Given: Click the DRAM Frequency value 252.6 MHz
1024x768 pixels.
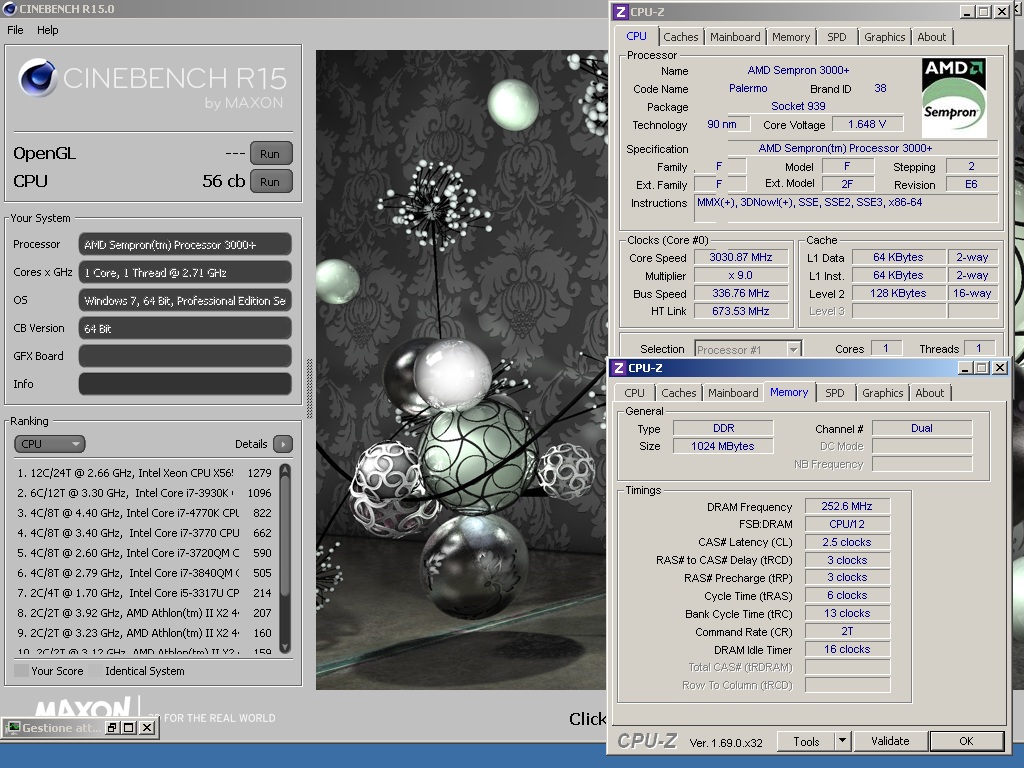Looking at the screenshot, I should (847, 506).
